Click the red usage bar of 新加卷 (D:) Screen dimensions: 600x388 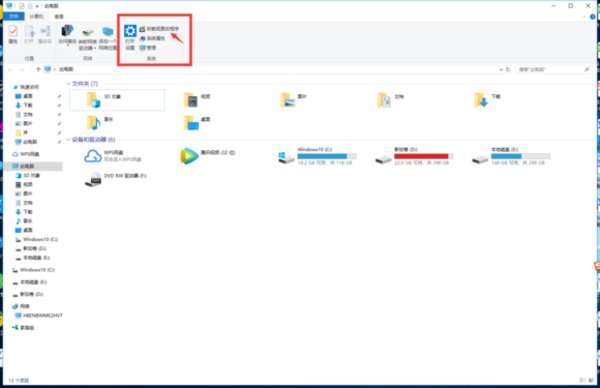pos(424,156)
